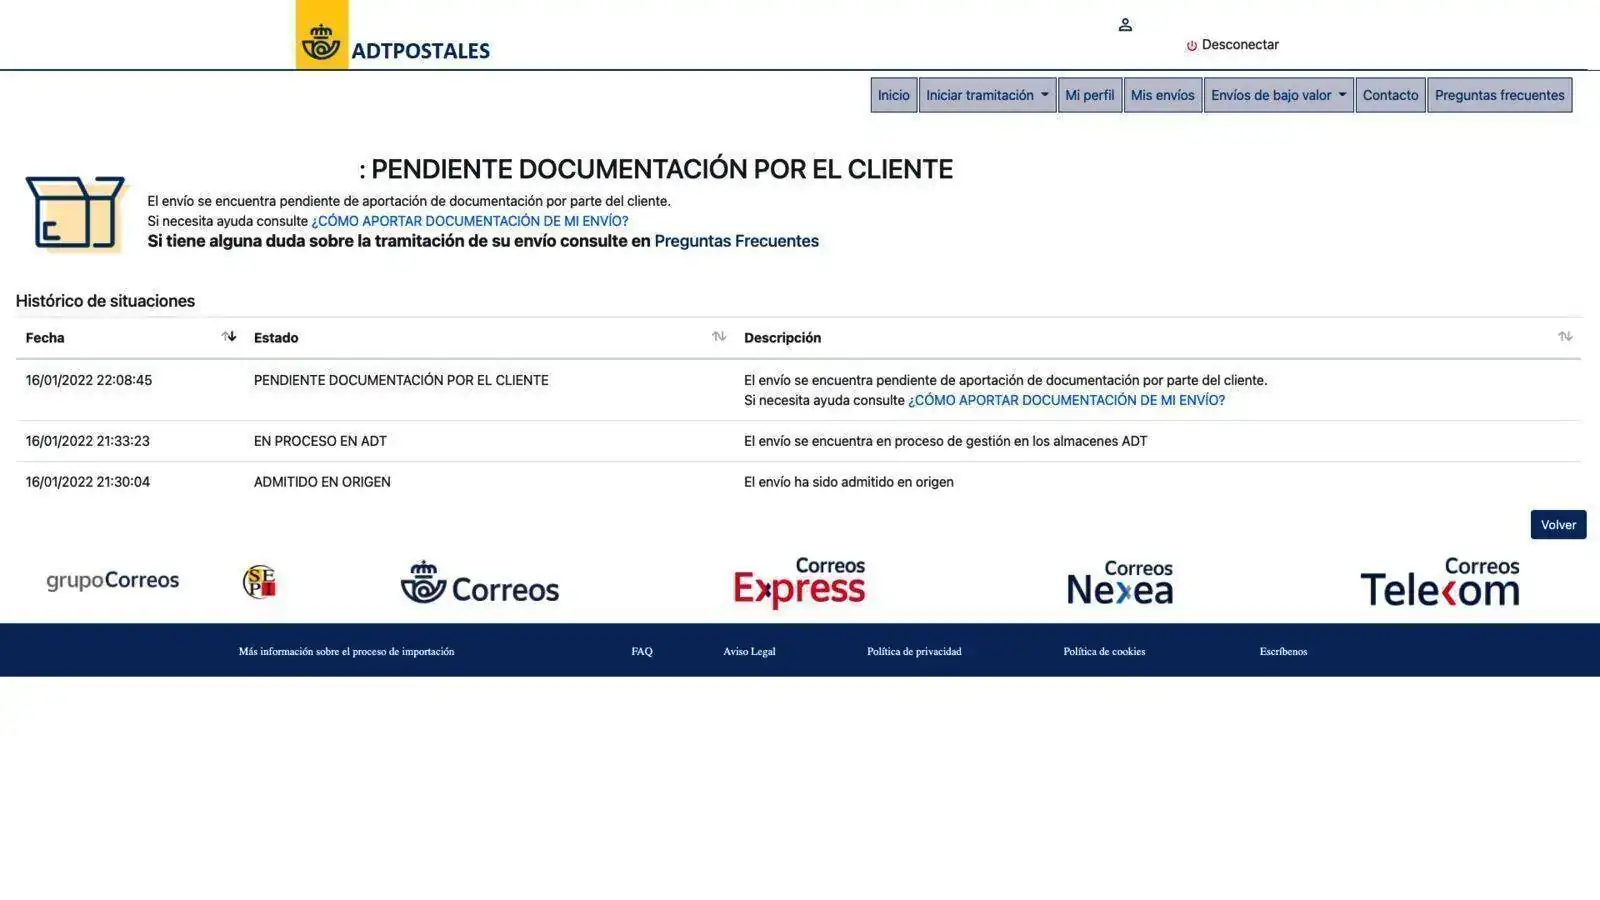Open Preguntas frecuentes menu item
Screen dimensions: 1600x900
tap(1499, 95)
